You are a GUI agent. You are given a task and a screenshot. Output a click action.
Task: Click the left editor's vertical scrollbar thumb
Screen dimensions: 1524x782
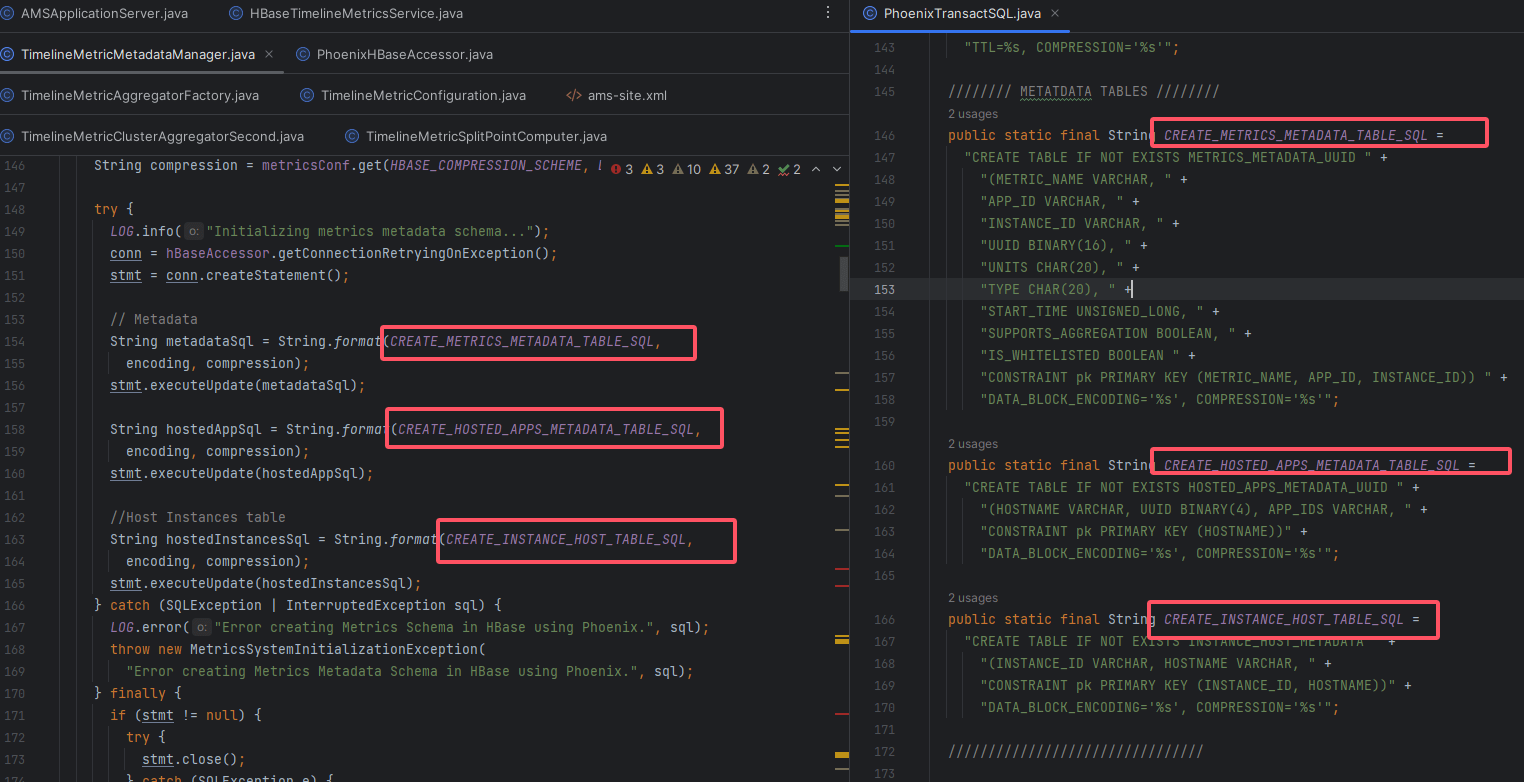[x=843, y=273]
